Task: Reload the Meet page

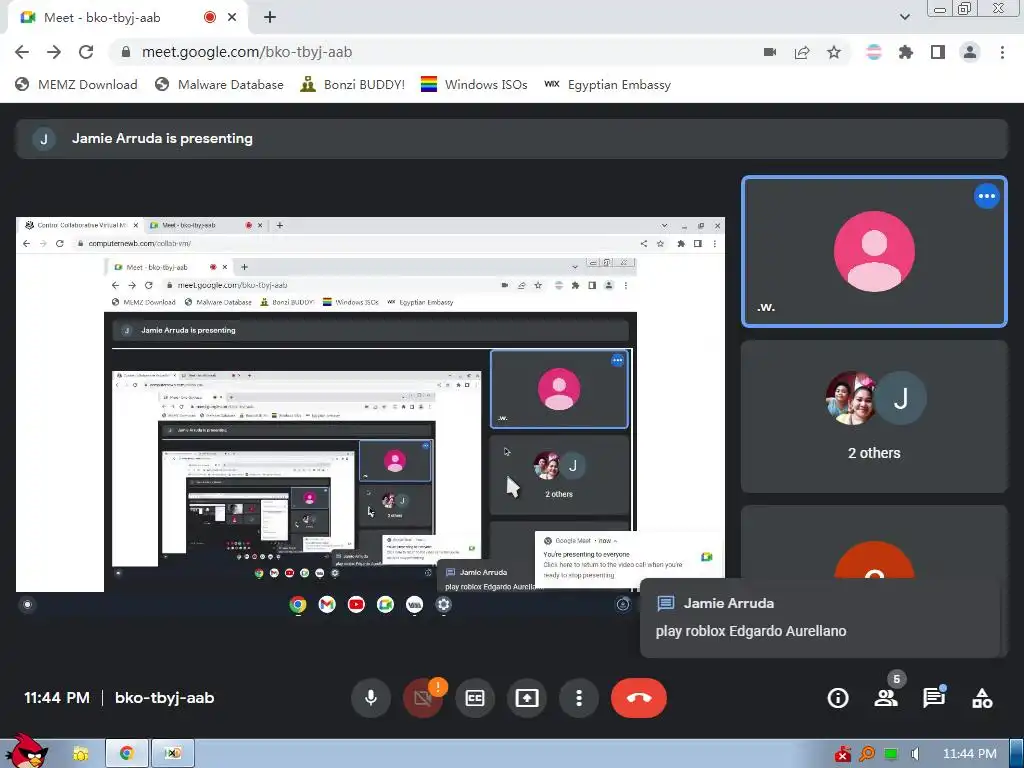Action: coord(86,52)
